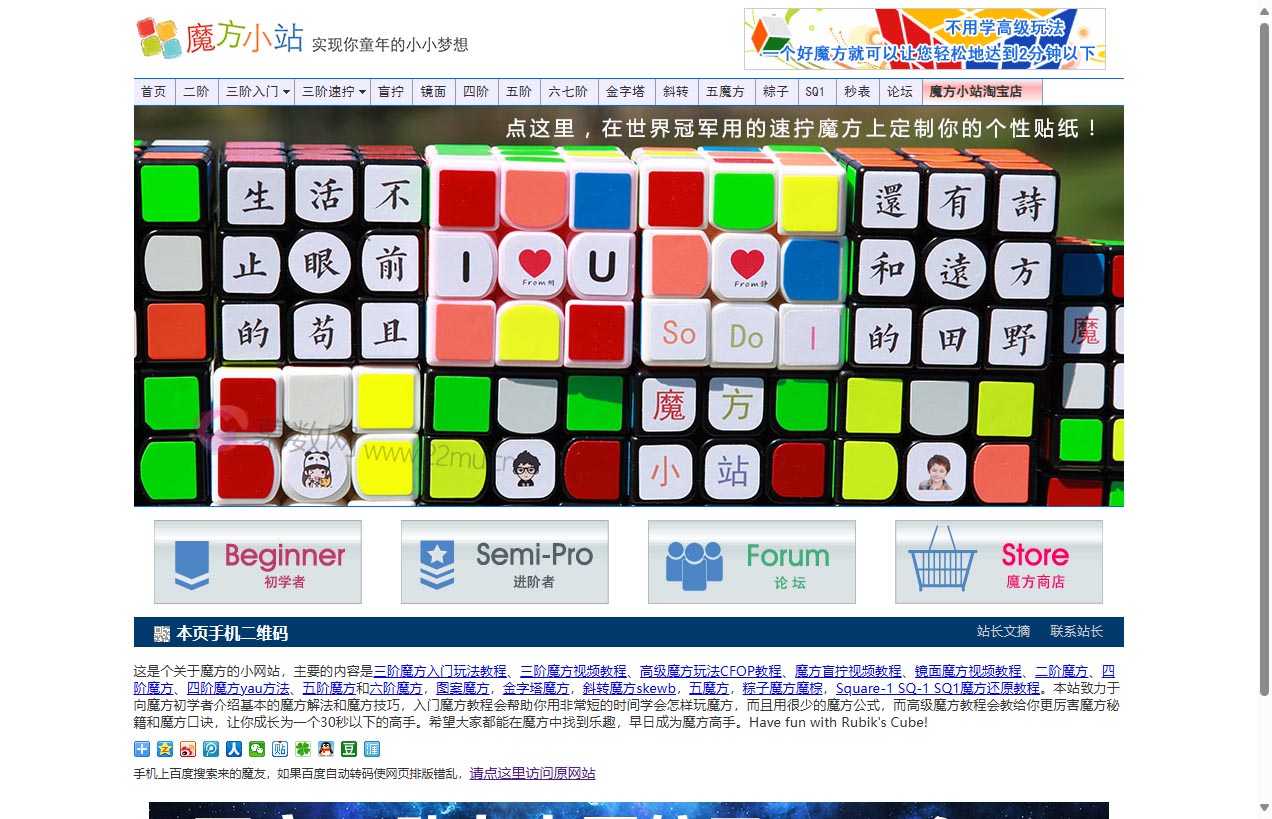
Task: Share page via Sina Weibo icon
Action: click(x=188, y=749)
